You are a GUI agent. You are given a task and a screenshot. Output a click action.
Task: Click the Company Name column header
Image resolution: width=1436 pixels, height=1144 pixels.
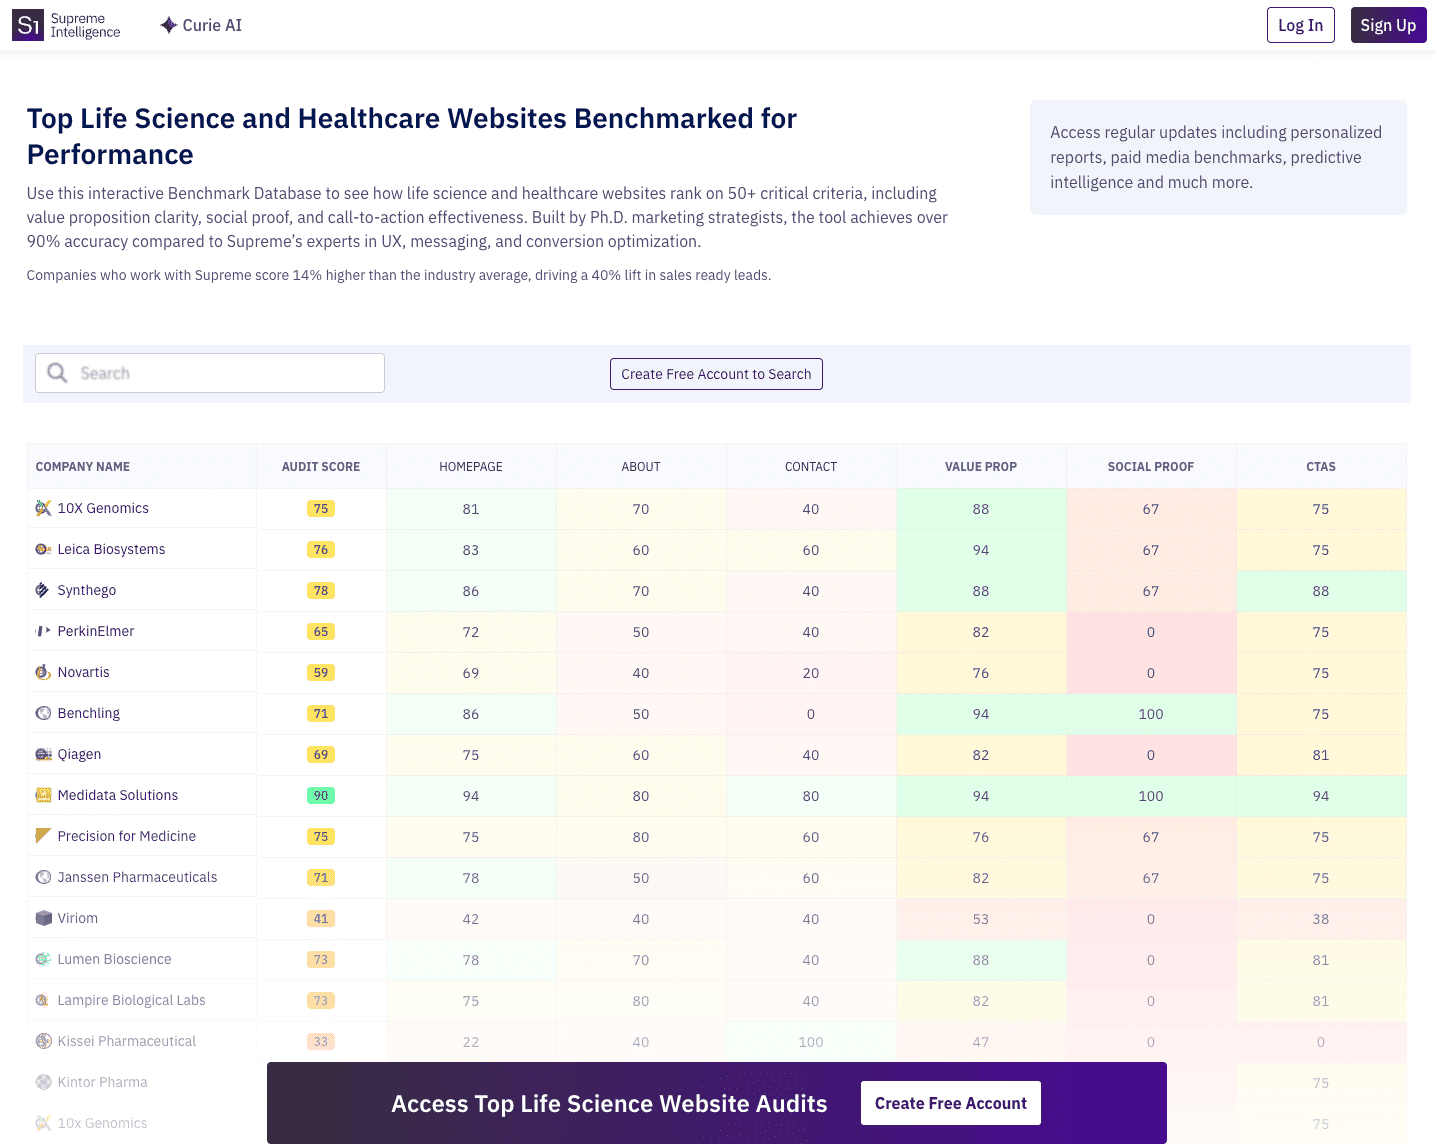pyautogui.click(x=83, y=467)
